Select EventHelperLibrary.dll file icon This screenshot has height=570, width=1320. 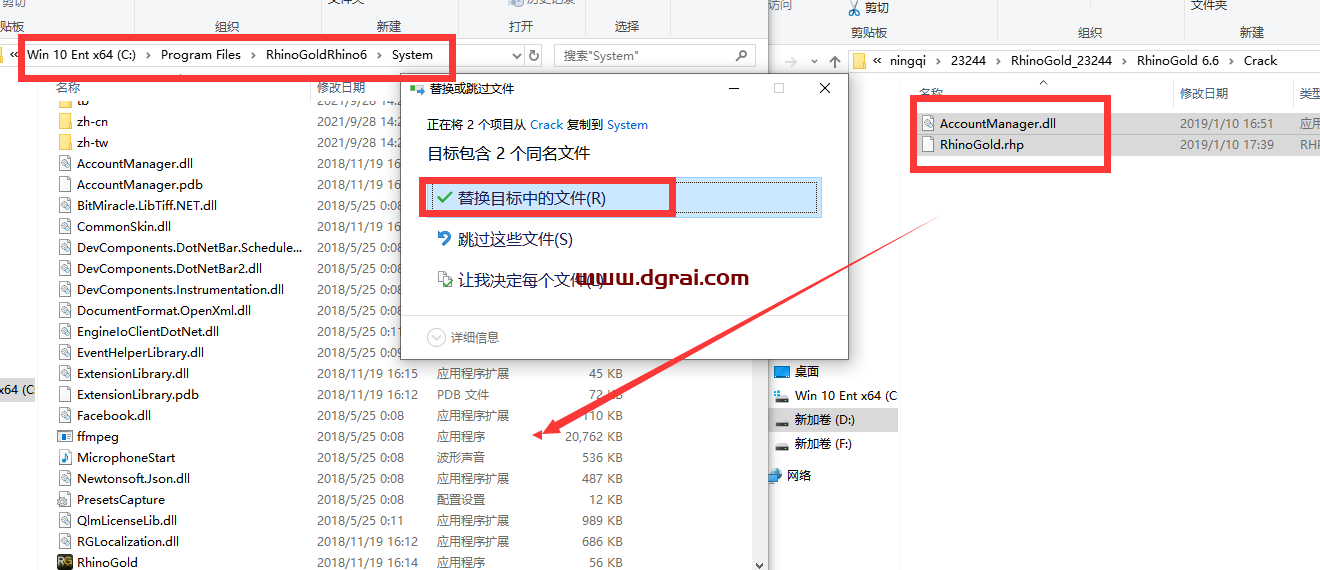pyautogui.click(x=65, y=353)
